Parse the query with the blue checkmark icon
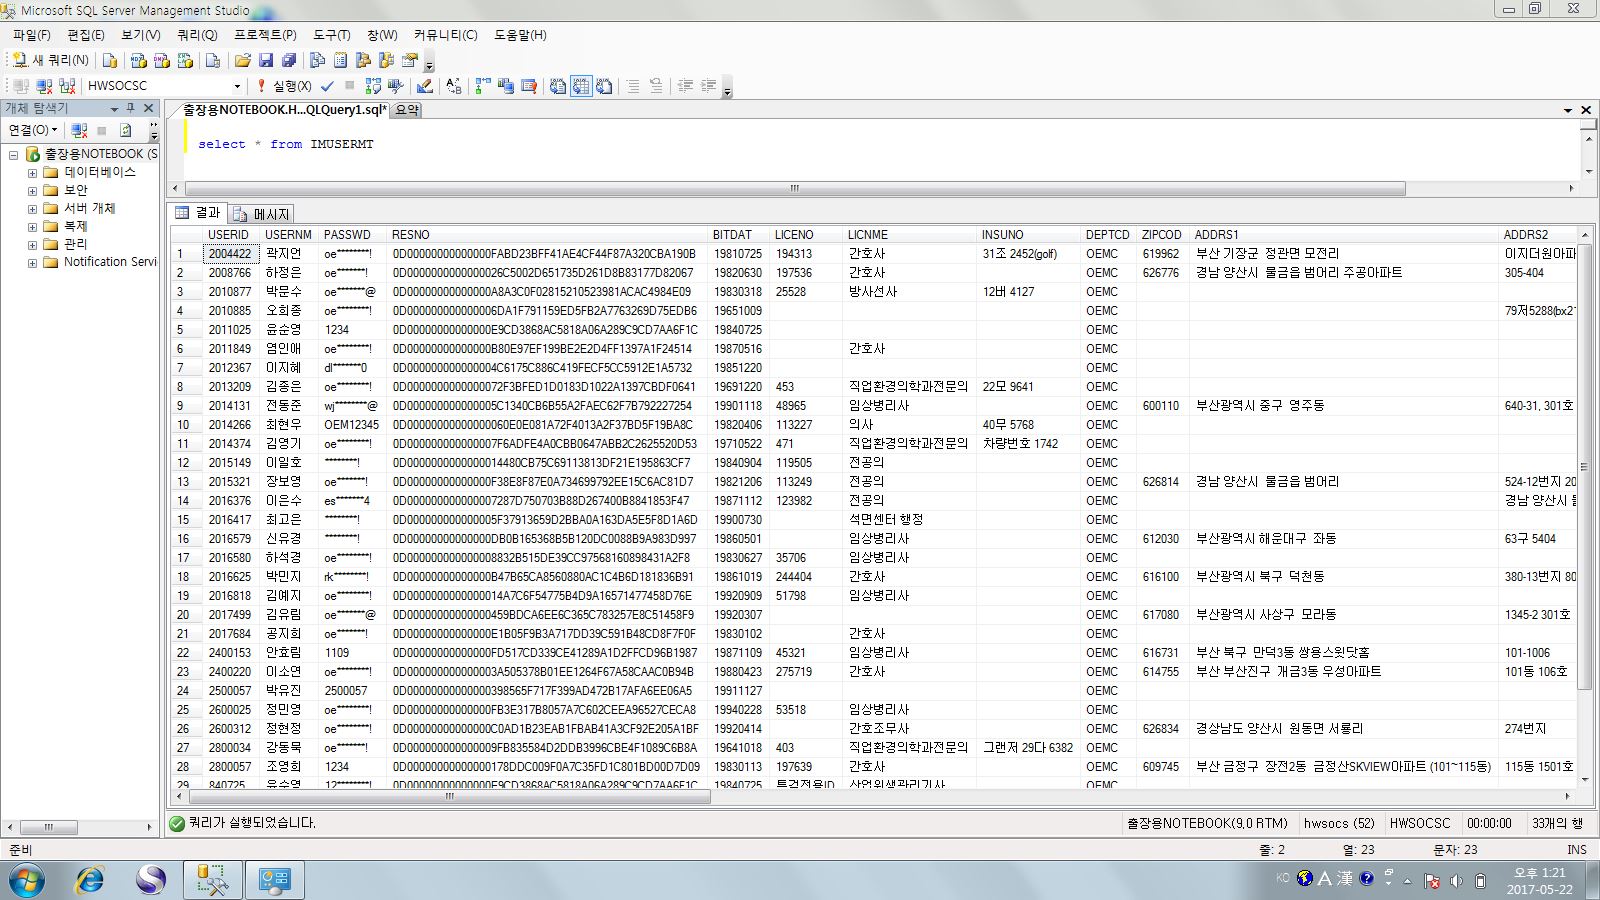Image resolution: width=1600 pixels, height=900 pixels. click(x=327, y=86)
